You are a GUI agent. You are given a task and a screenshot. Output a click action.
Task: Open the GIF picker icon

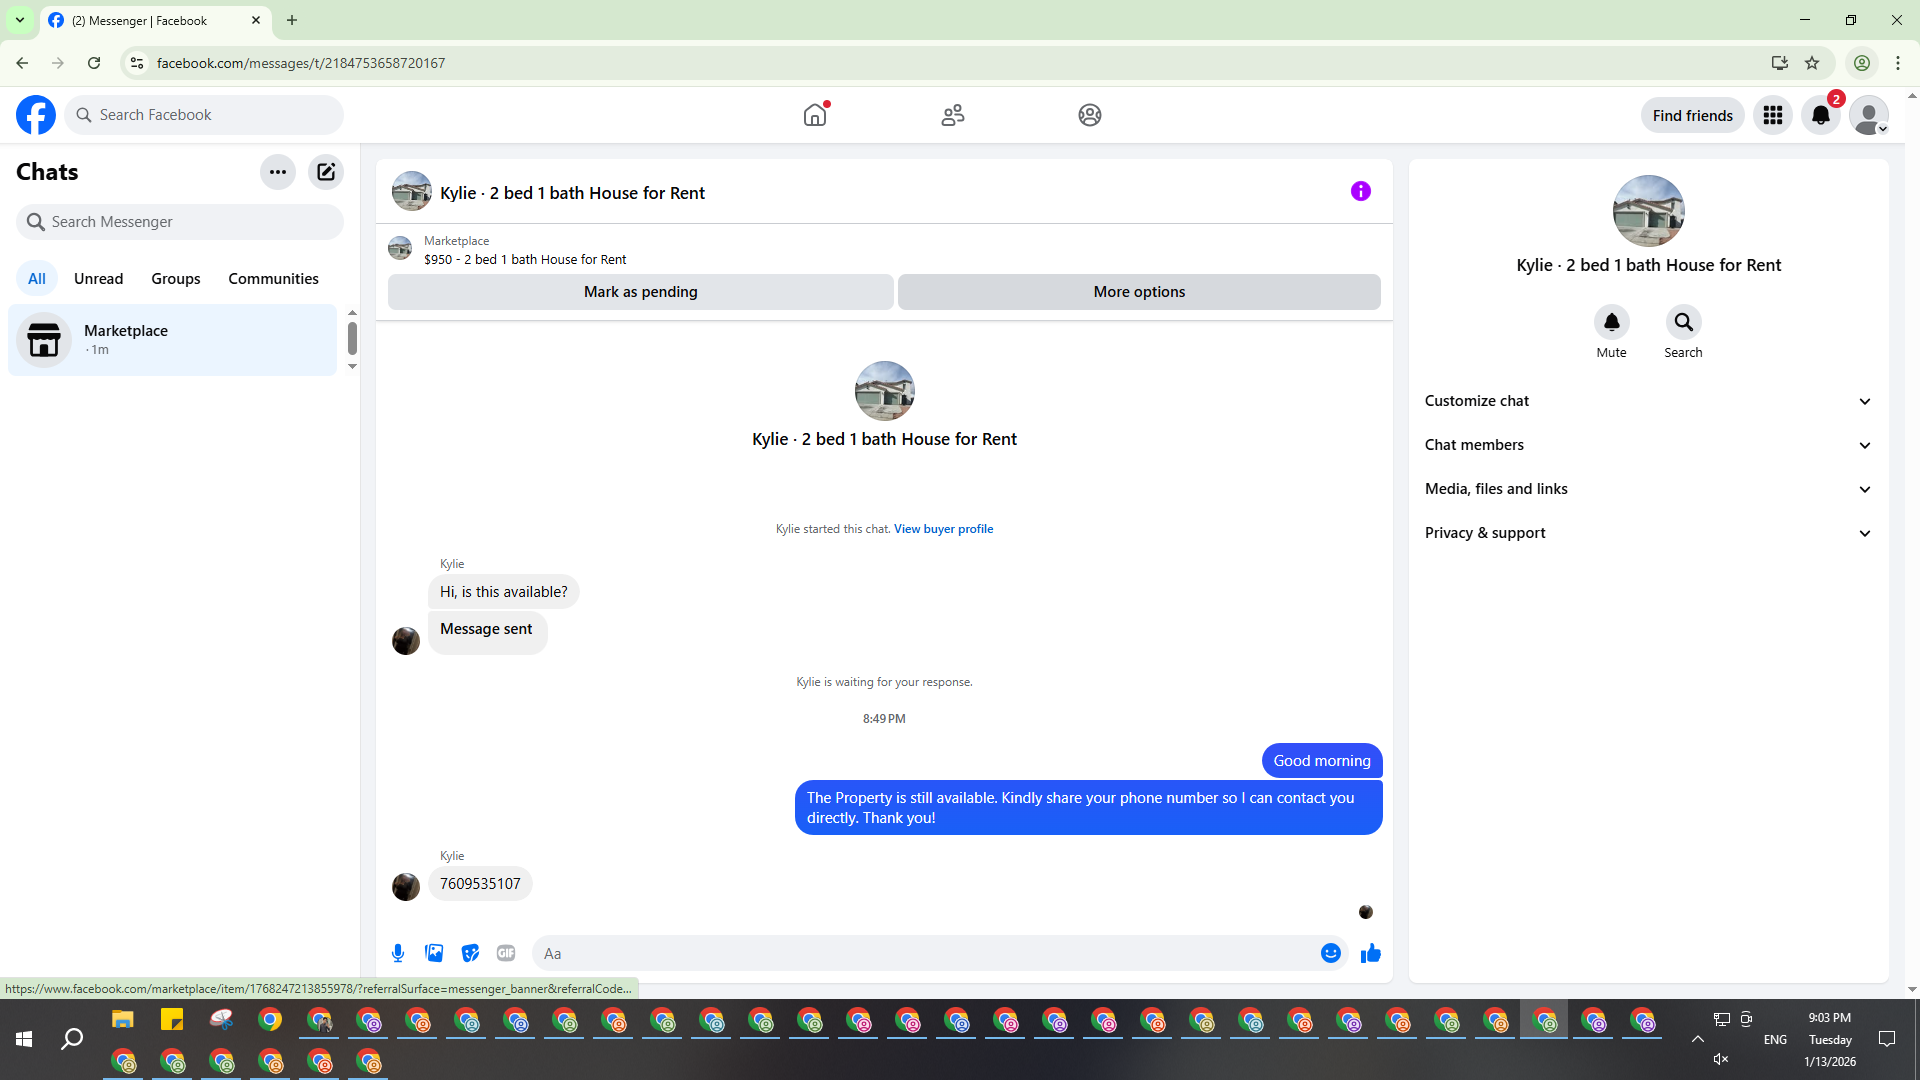[x=506, y=953]
